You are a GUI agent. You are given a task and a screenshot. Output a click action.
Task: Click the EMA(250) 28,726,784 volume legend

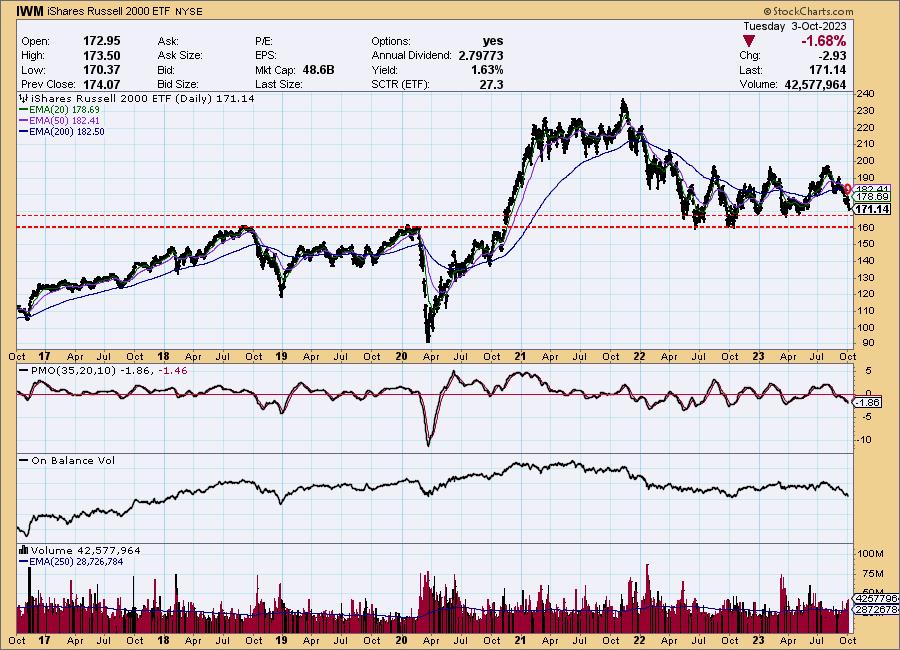click(x=76, y=562)
